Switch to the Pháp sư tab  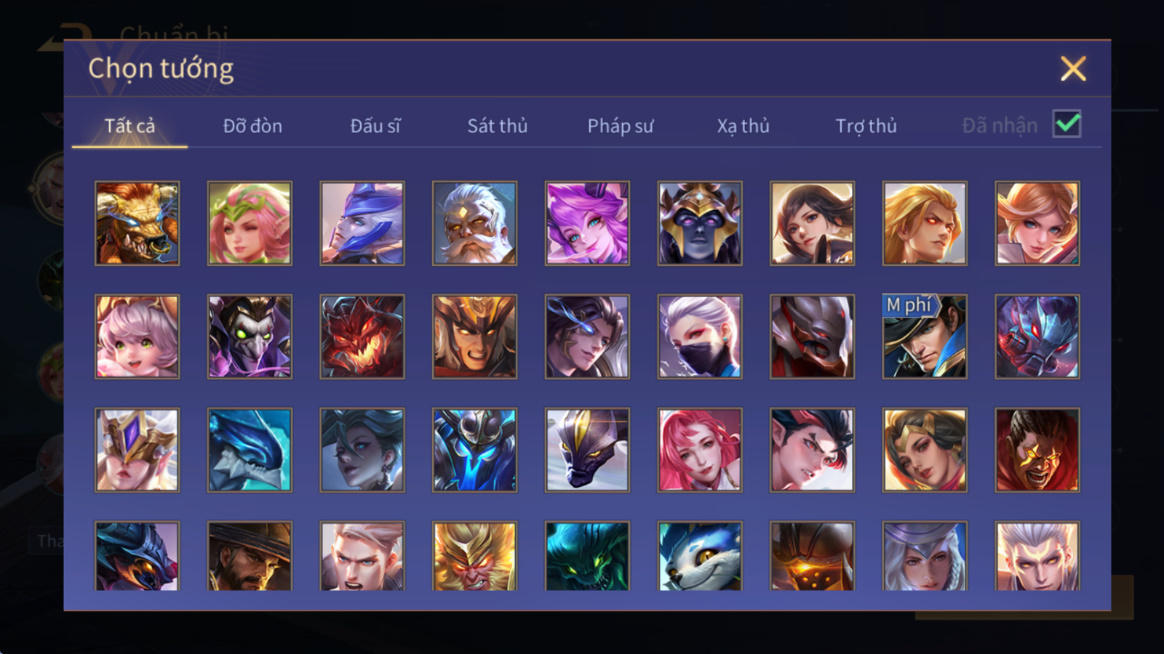[621, 126]
